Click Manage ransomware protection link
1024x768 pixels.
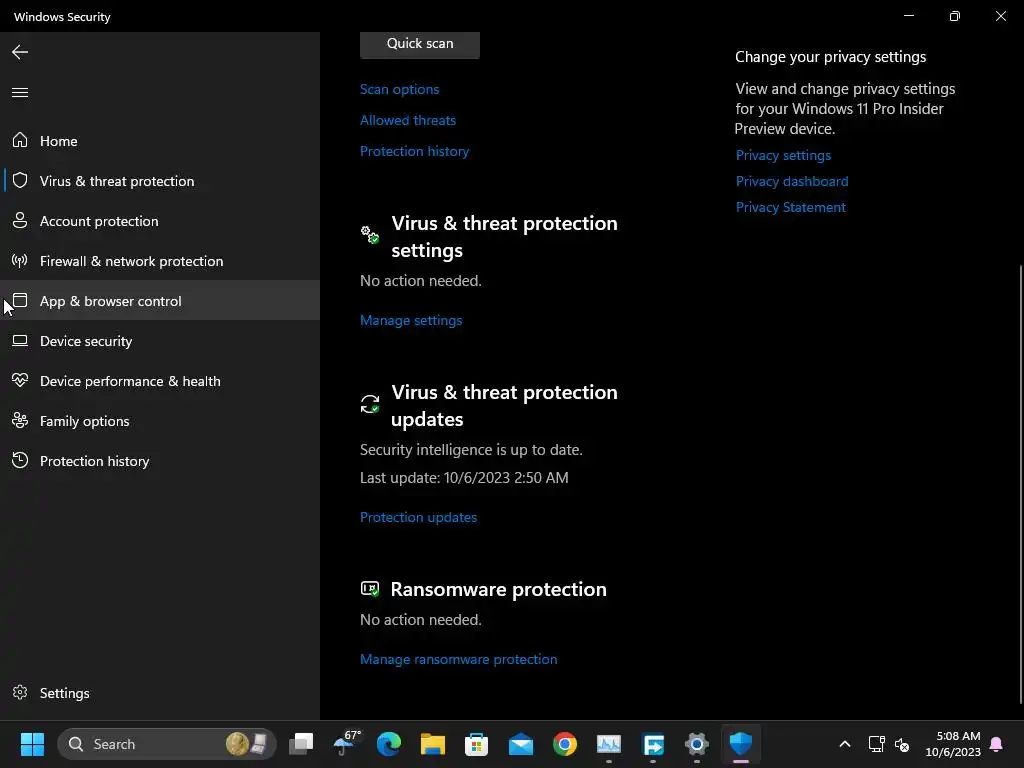point(458,659)
